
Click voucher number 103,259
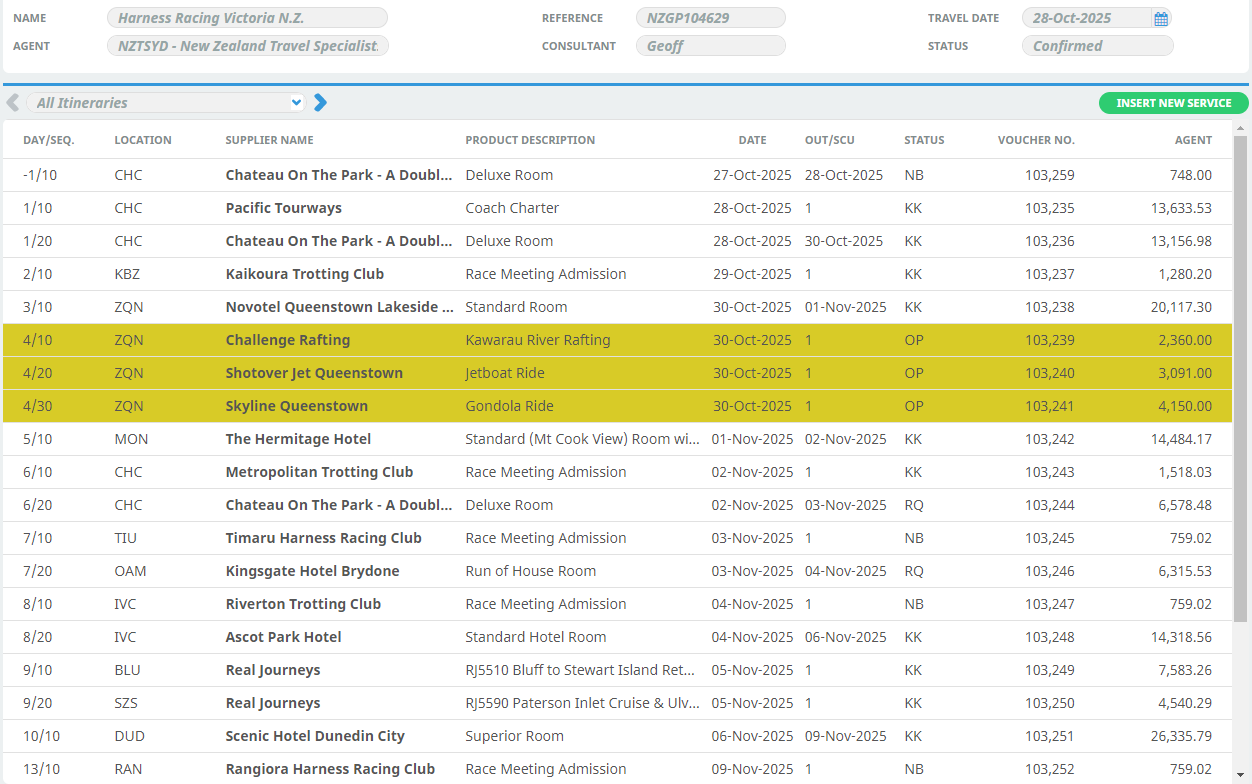[x=1050, y=175]
